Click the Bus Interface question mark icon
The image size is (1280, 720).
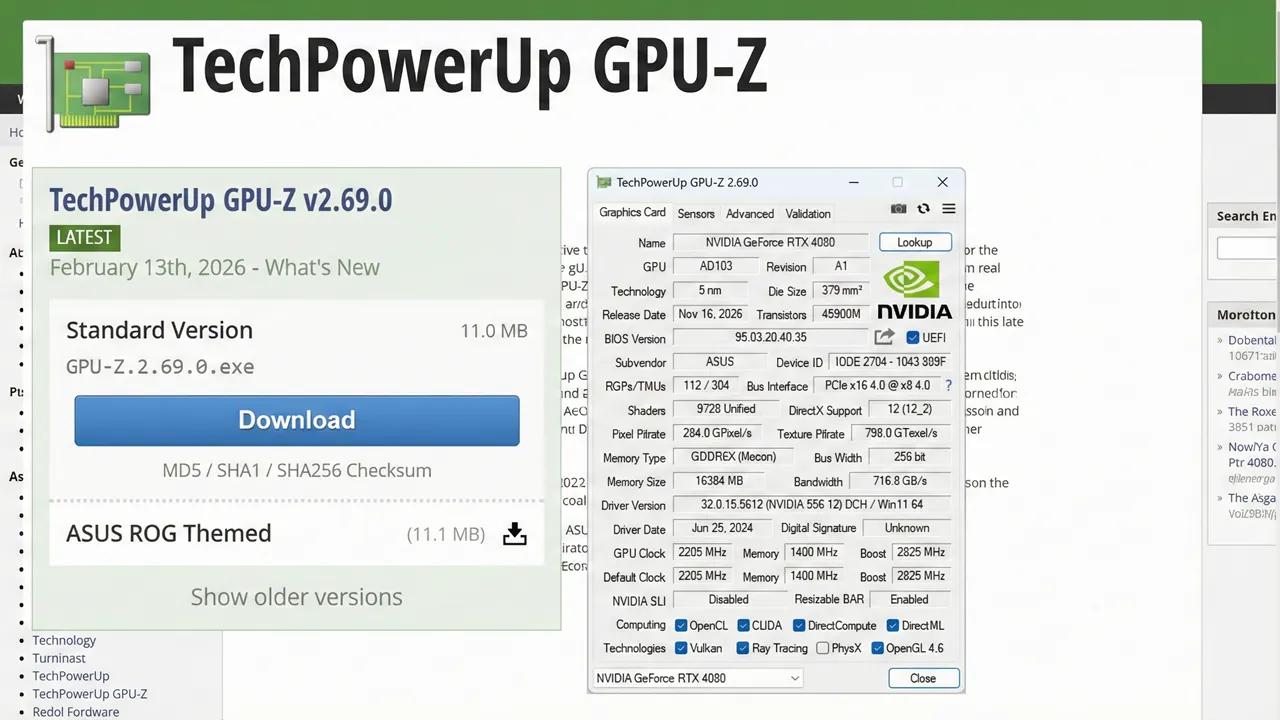pos(948,385)
